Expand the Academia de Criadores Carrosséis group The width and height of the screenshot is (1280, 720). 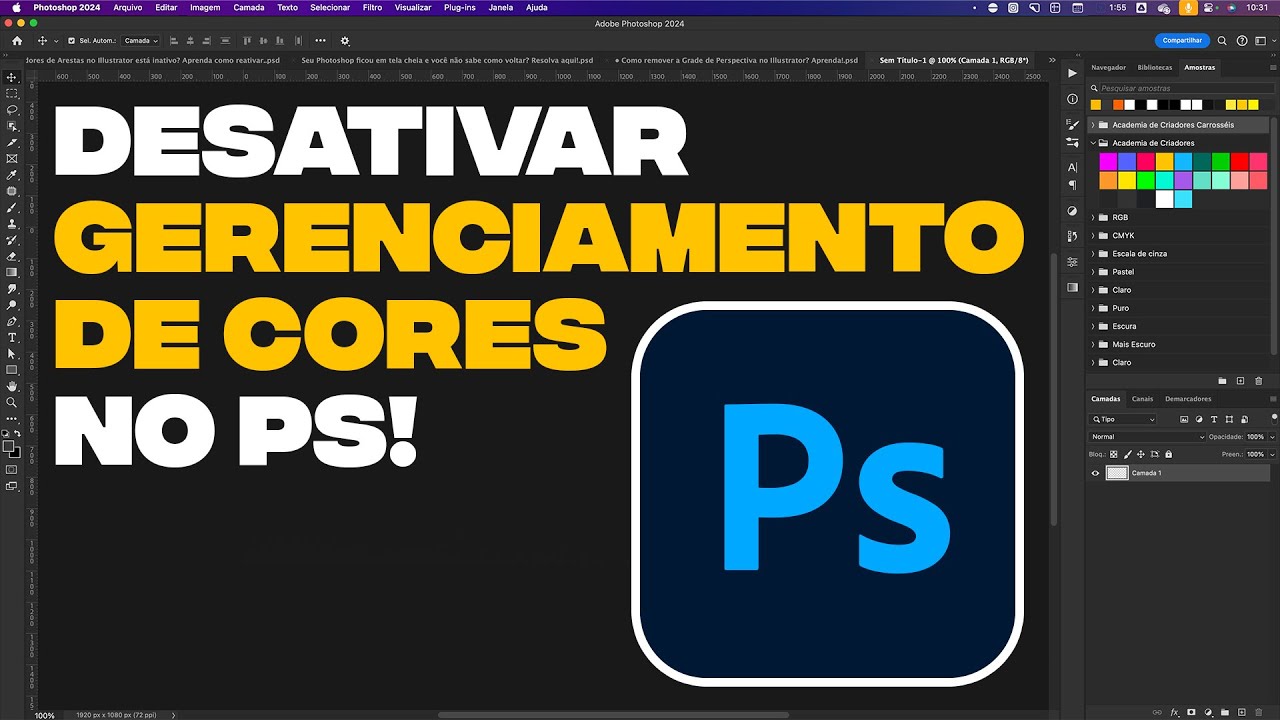coord(1093,125)
